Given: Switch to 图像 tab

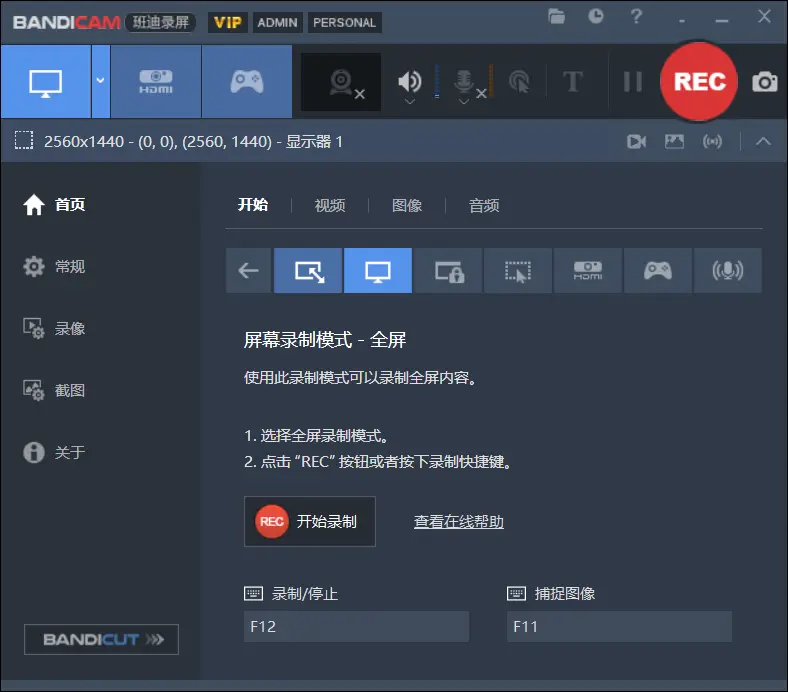Looking at the screenshot, I should coord(407,205).
